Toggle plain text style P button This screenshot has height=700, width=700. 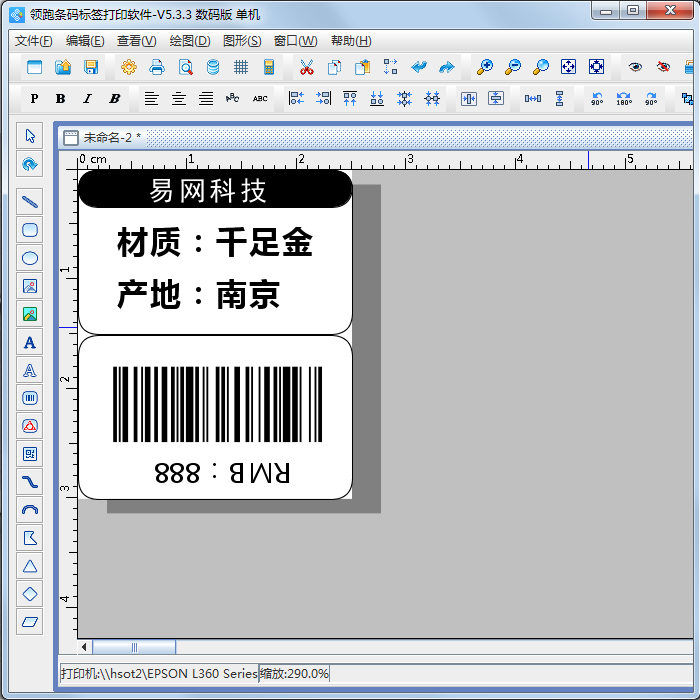34,99
